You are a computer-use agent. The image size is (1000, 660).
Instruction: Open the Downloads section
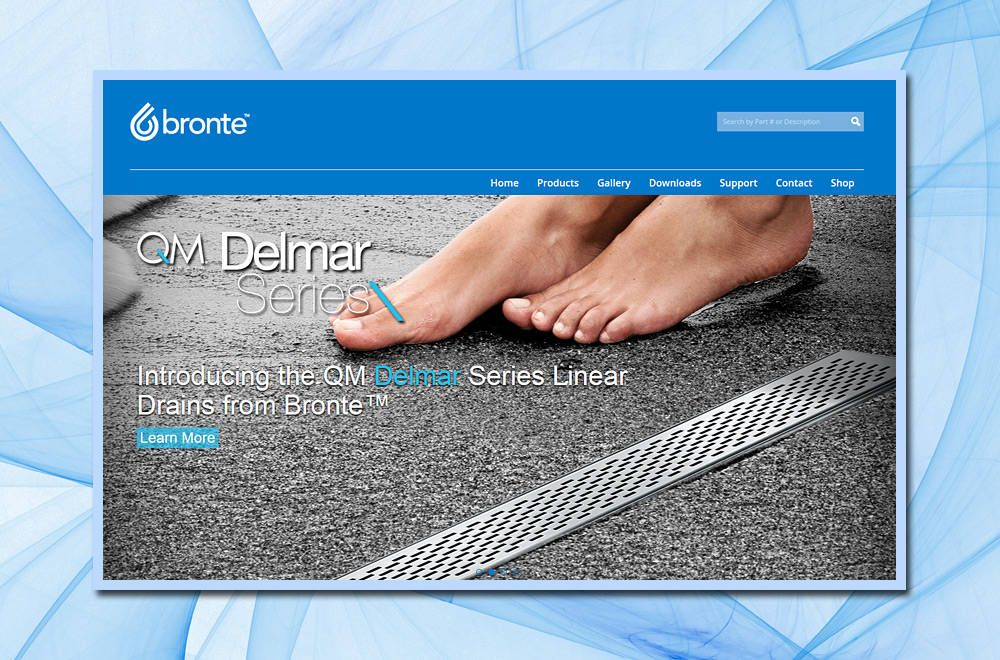coord(675,183)
